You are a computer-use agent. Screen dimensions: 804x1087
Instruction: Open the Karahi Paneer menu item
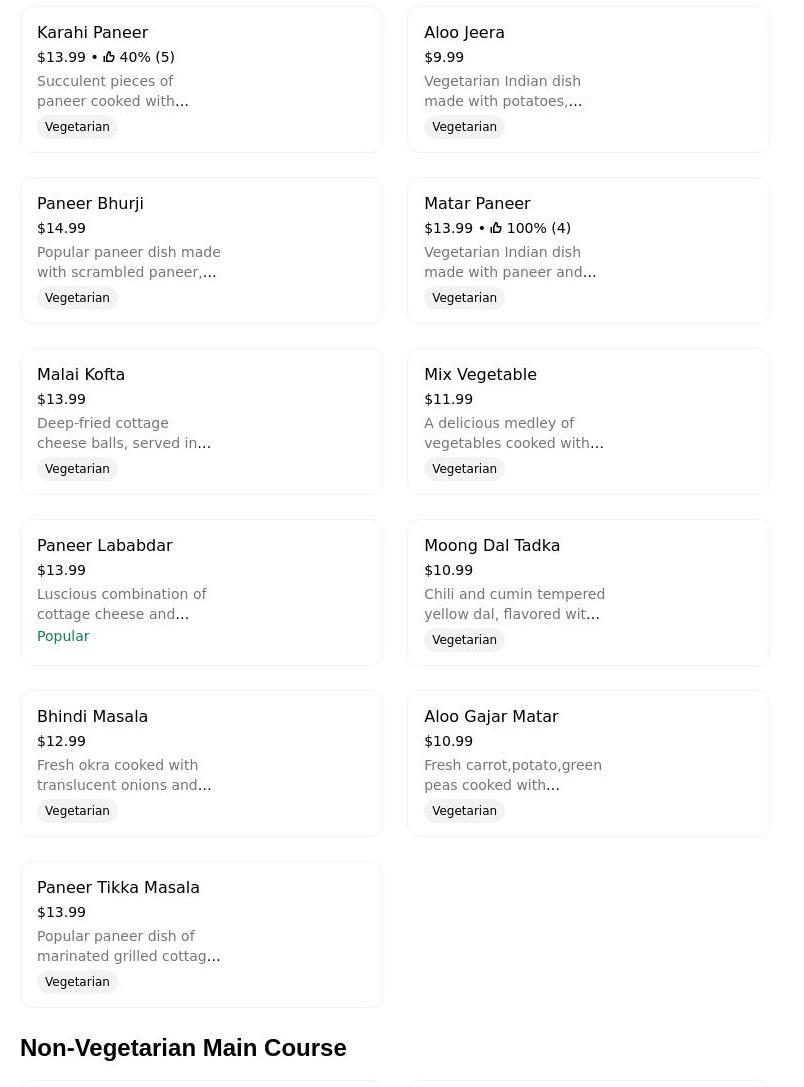[201, 80]
